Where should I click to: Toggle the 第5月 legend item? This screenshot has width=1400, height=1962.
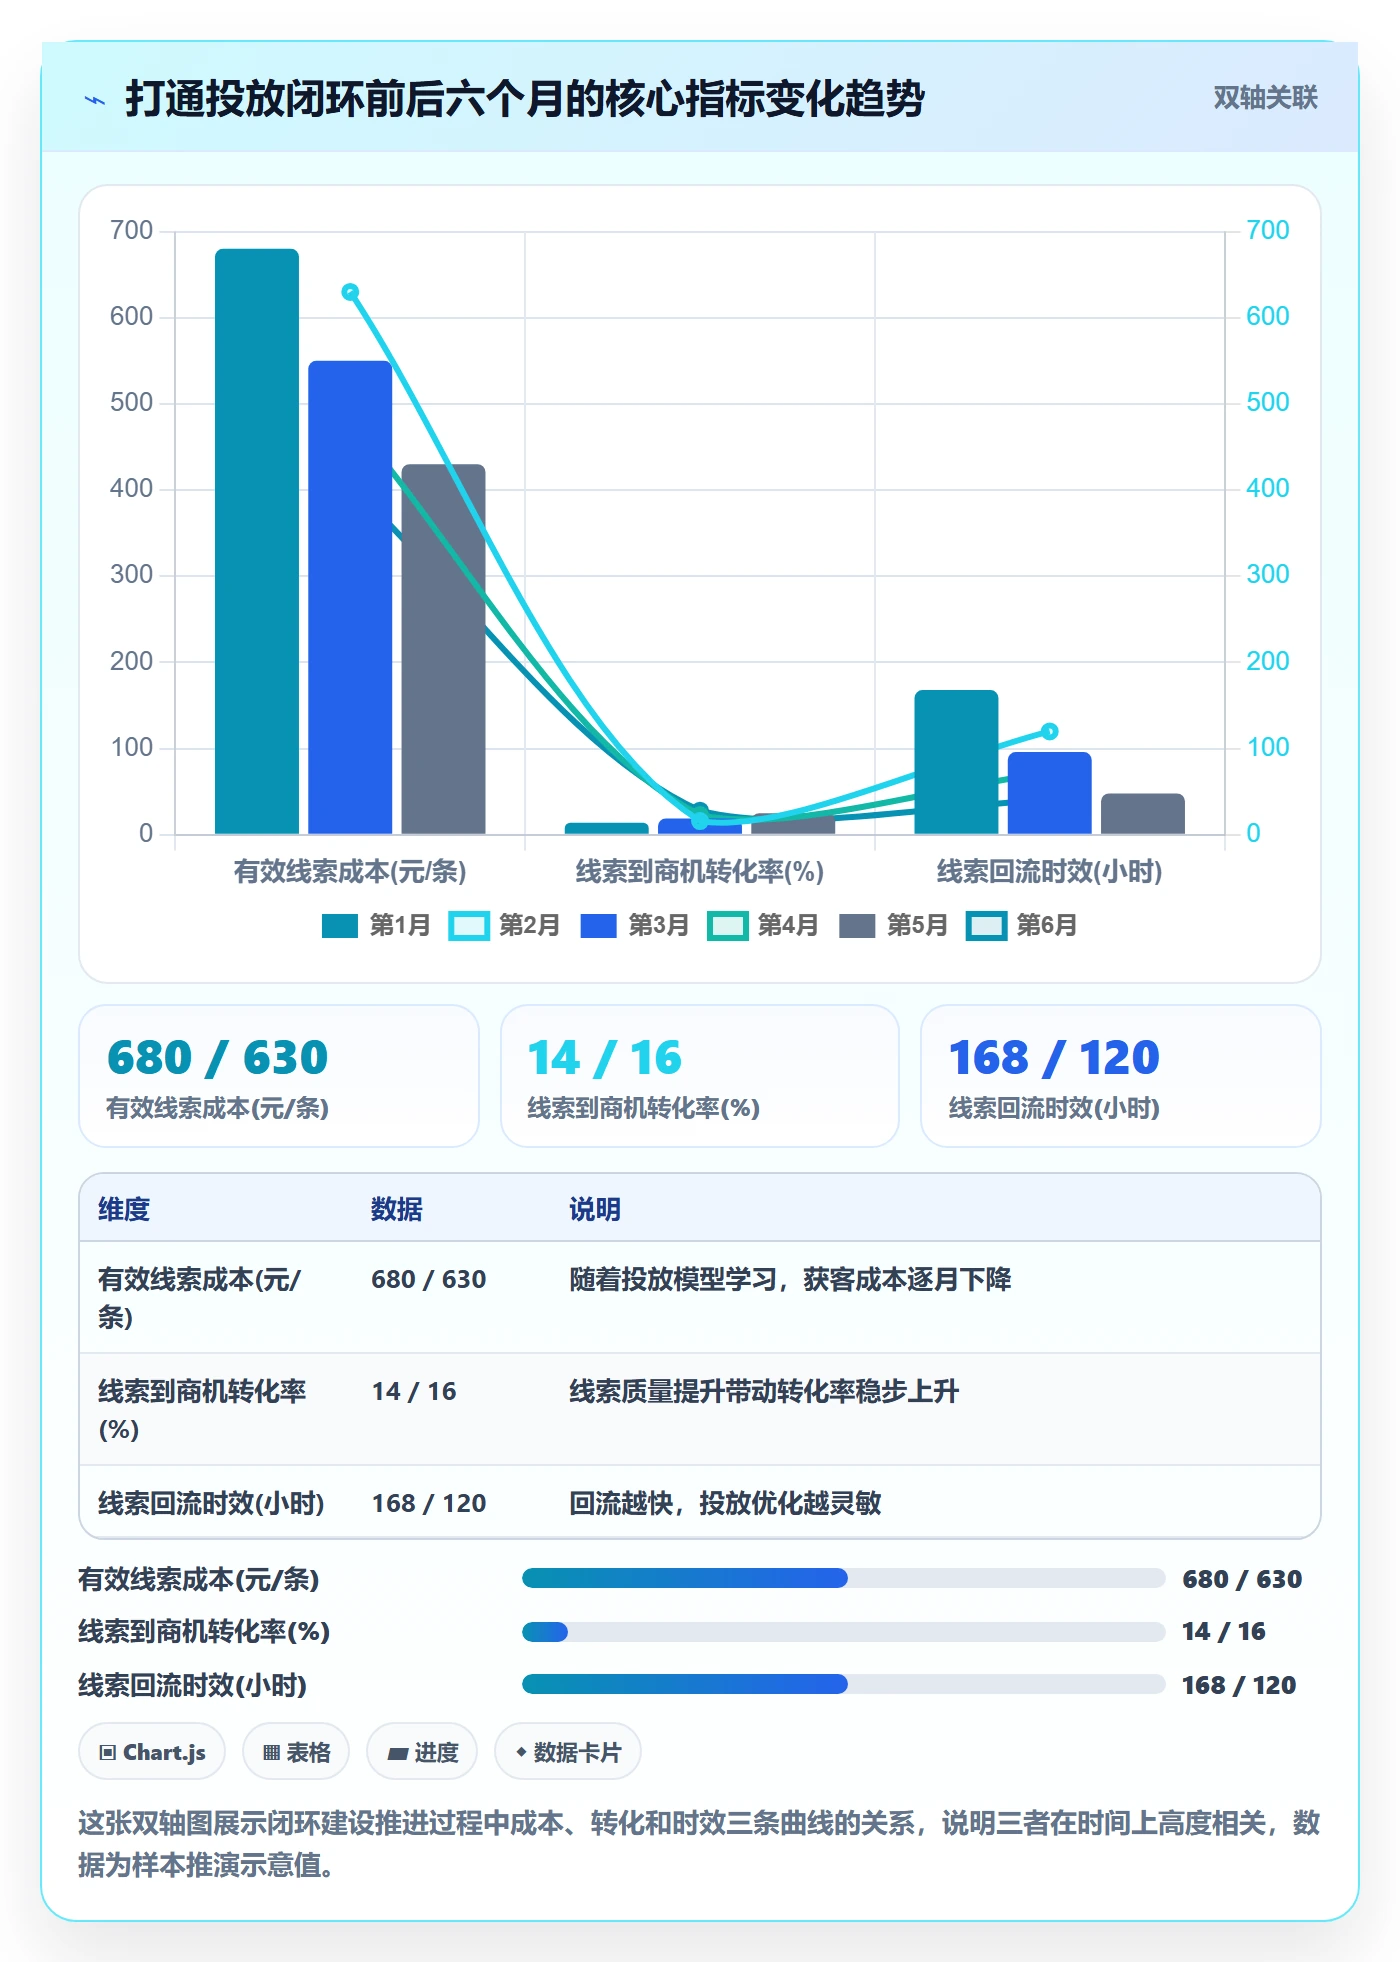pos(893,926)
